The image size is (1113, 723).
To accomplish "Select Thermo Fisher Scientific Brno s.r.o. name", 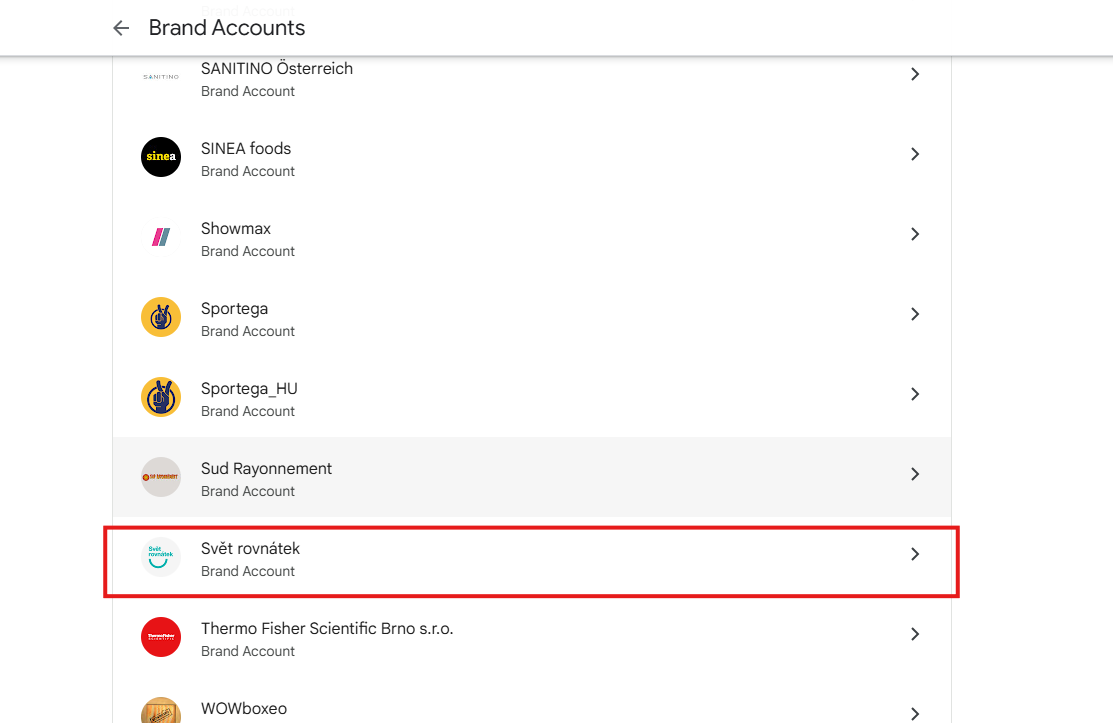I will pyautogui.click(x=327, y=629).
